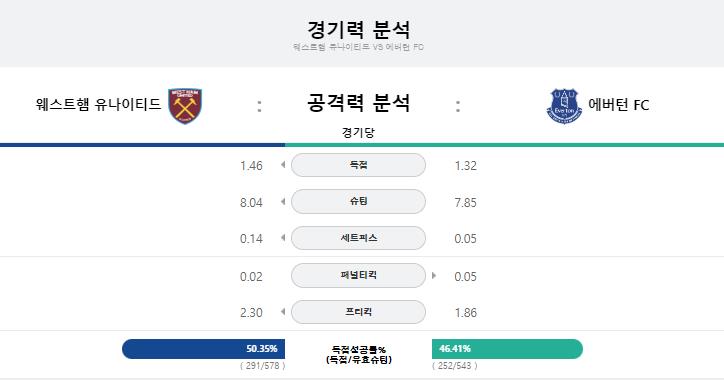Click the West Ham United crest logo
The height and width of the screenshot is (380, 724).
(x=185, y=106)
